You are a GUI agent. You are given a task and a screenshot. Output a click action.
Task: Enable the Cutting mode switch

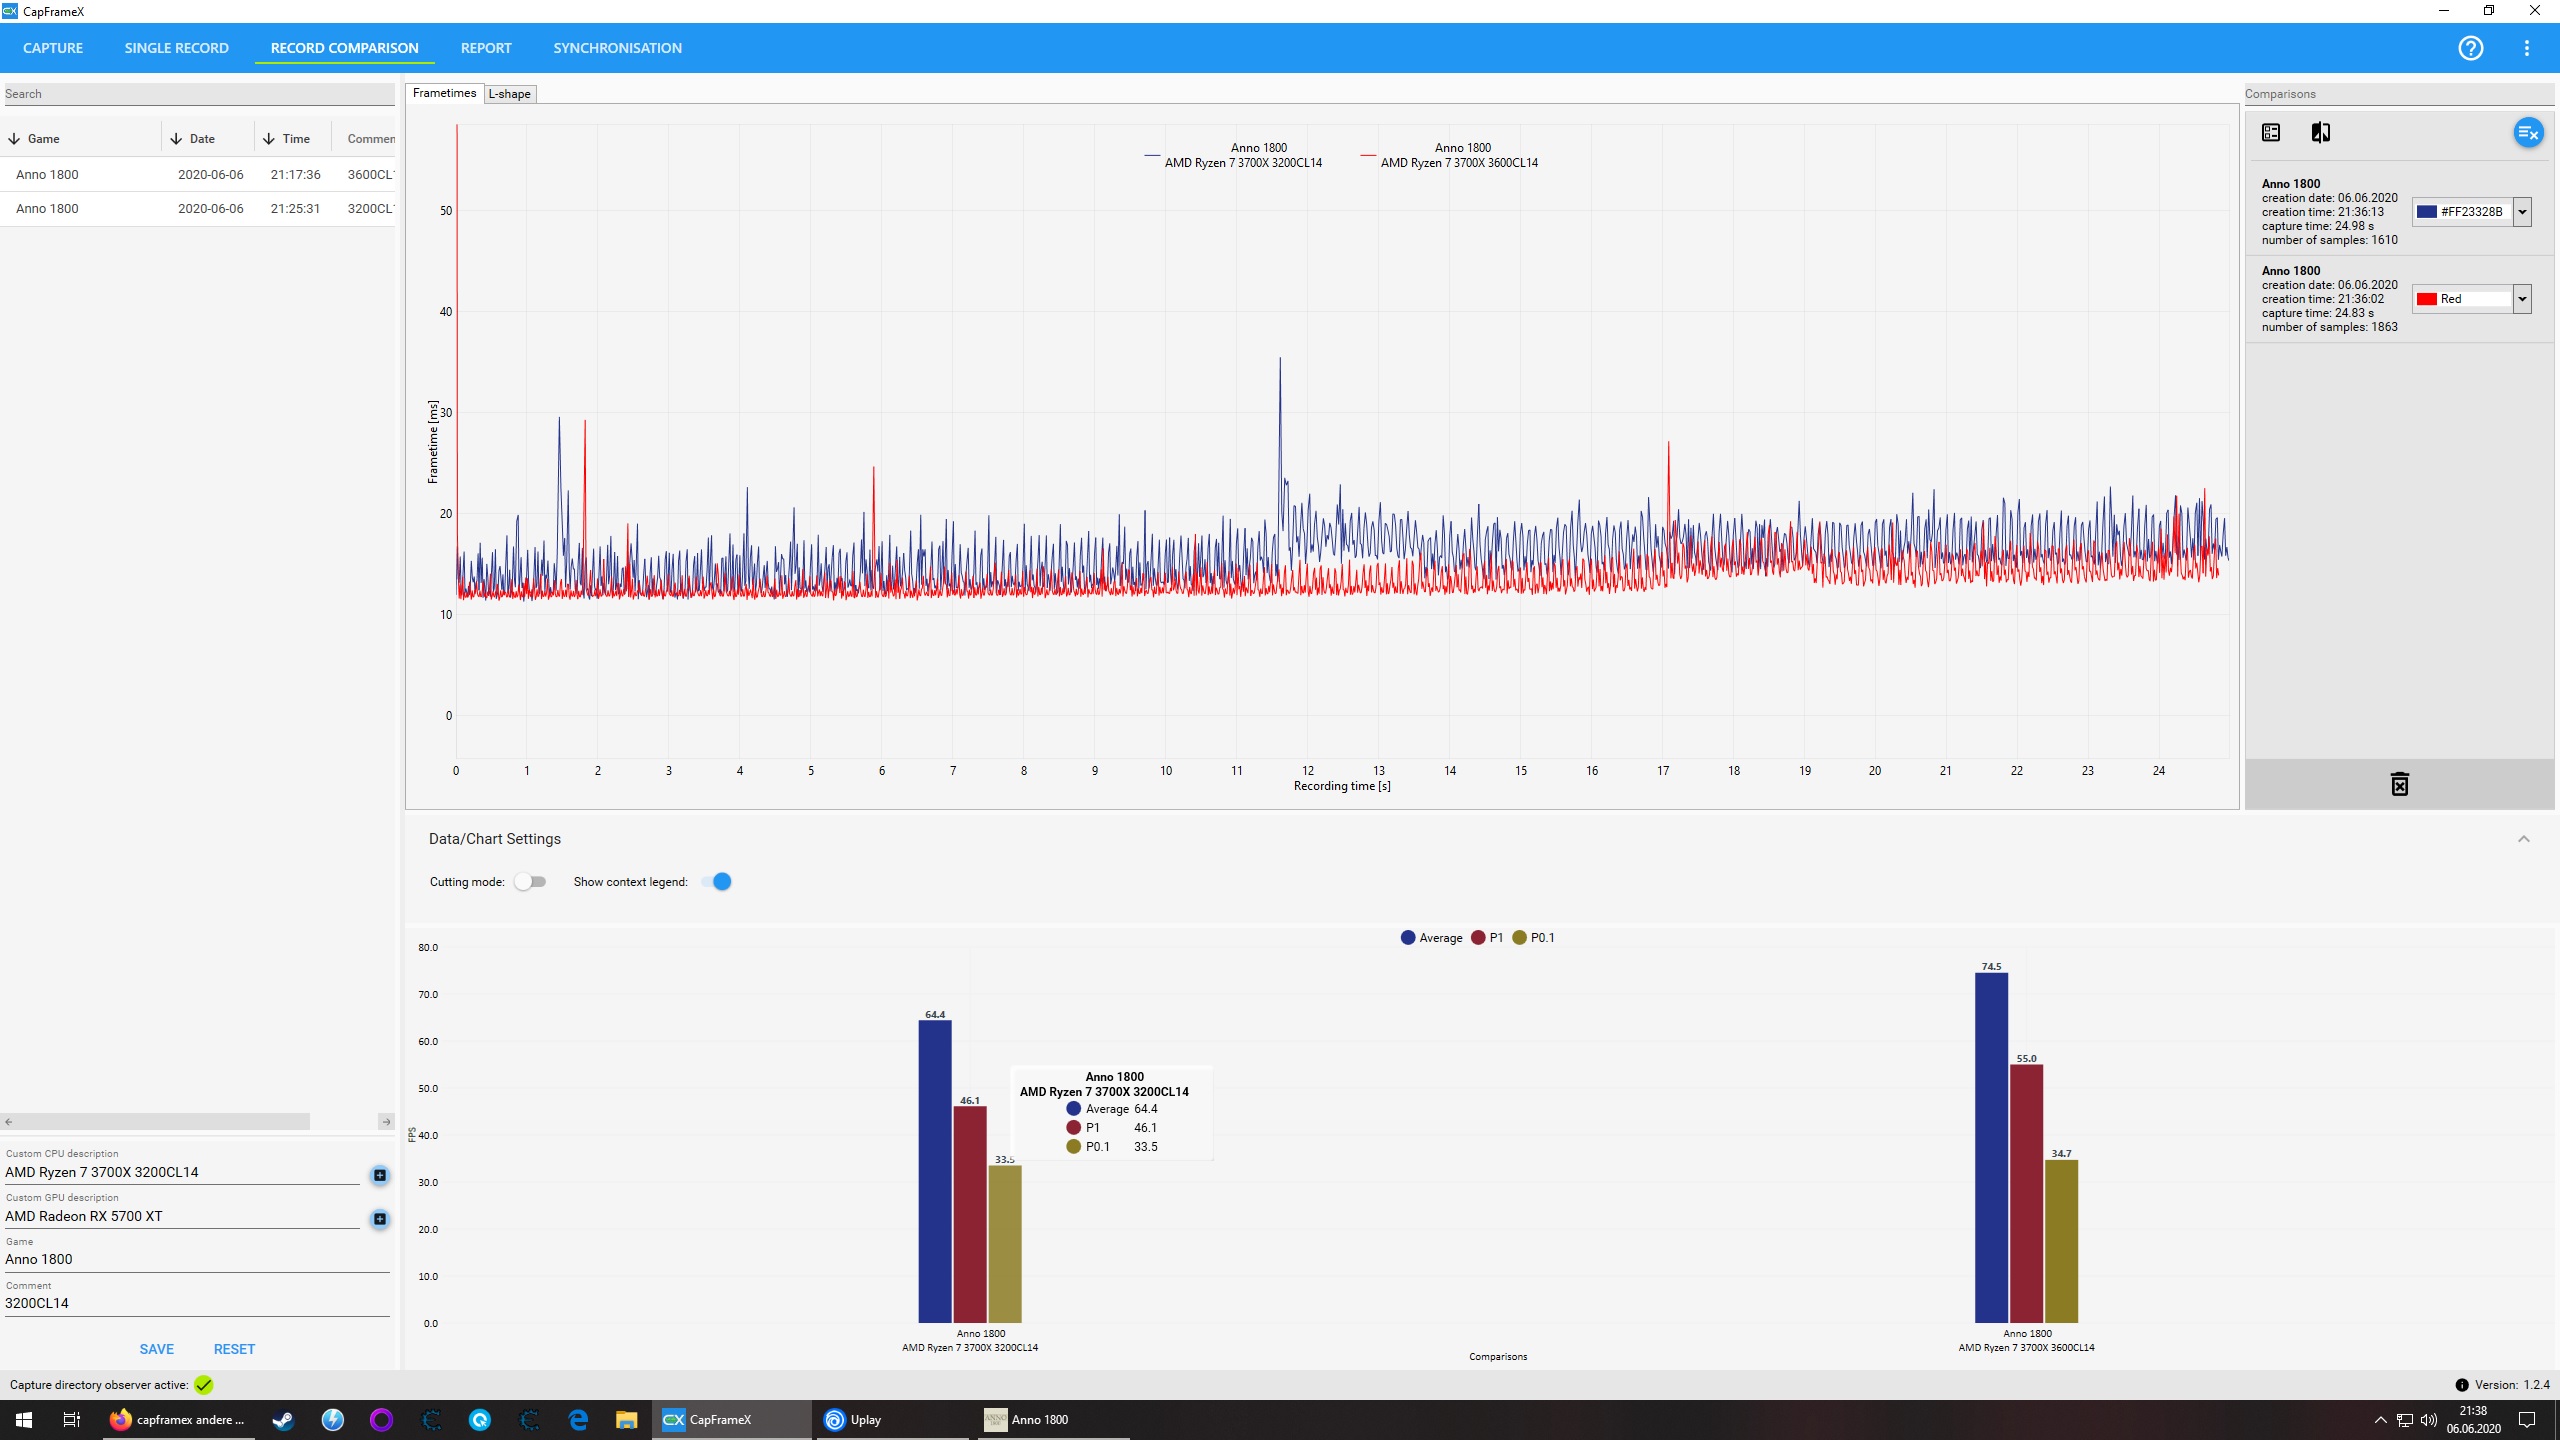530,882
